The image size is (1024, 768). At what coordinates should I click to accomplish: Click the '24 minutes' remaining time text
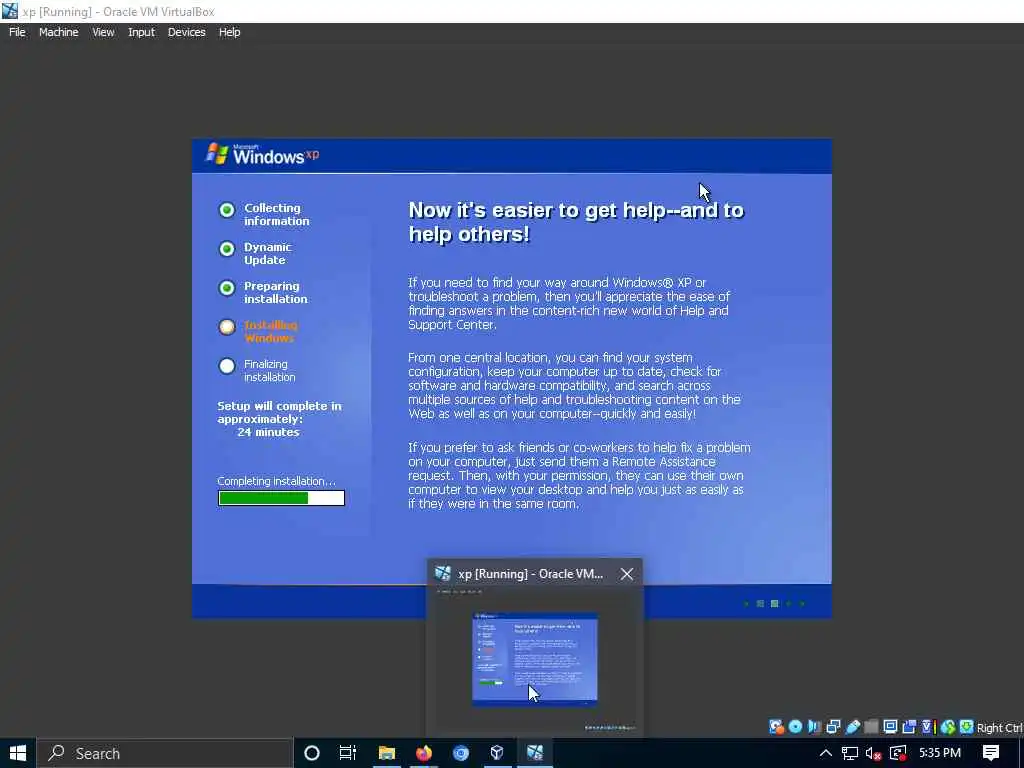[x=268, y=432]
